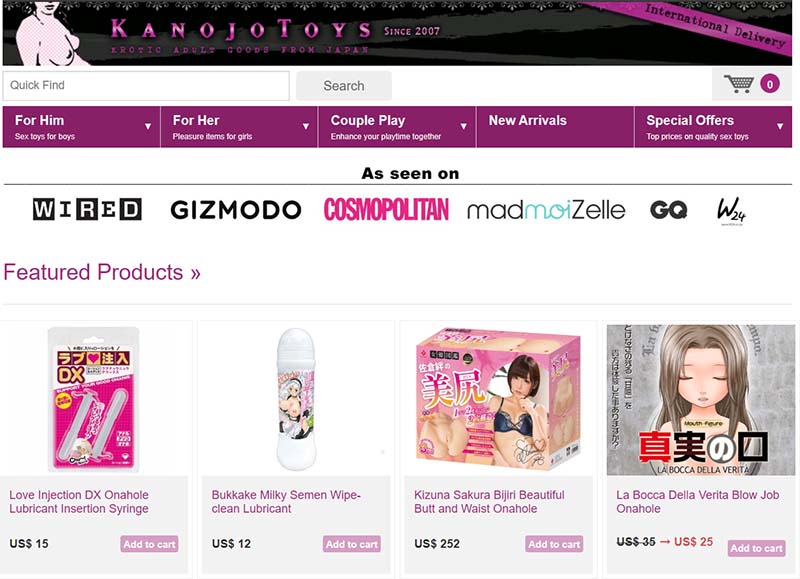Open the La Bocca Della Verita thumbnail
Image resolution: width=800 pixels, height=579 pixels.
[701, 399]
